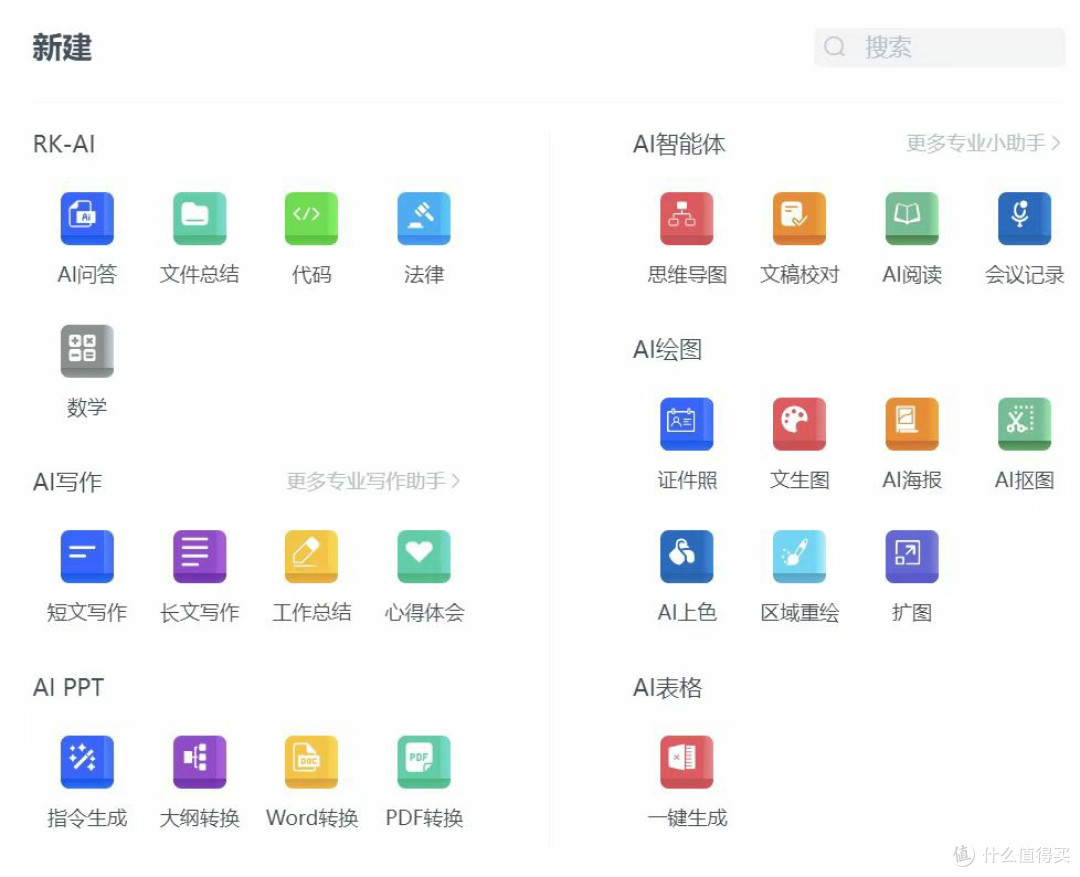Click the 更多专业小助手 link
Screen dimensions: 1080x877
point(983,143)
